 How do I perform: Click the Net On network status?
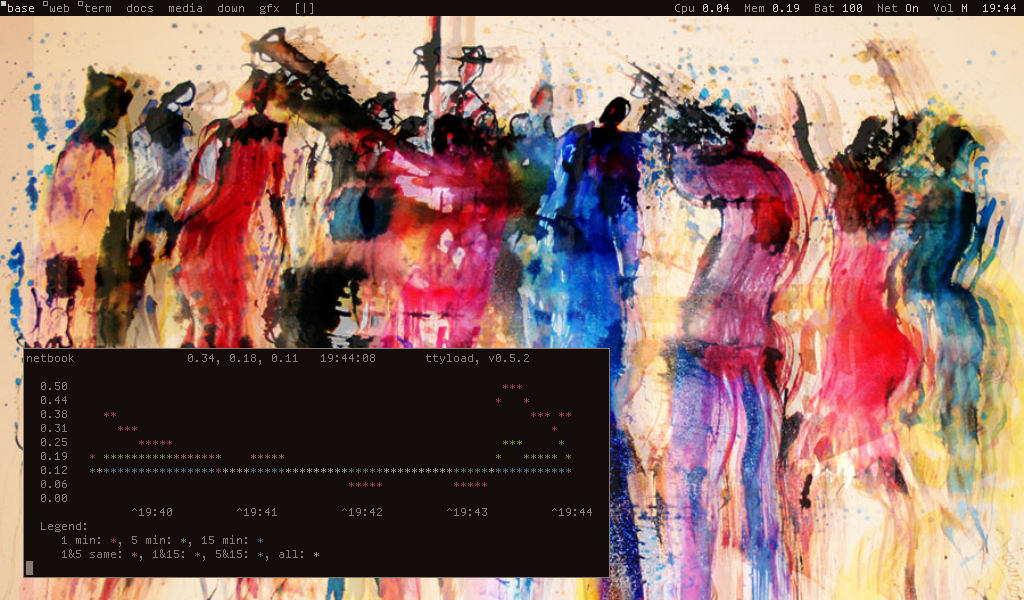point(898,8)
